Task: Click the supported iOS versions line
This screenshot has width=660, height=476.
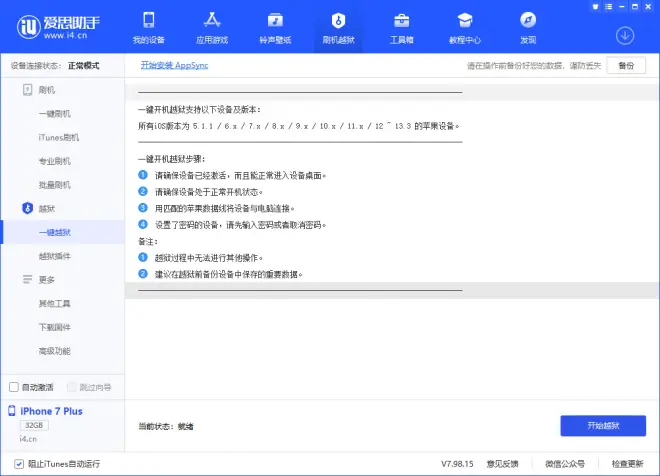Action: pyautogui.click(x=299, y=126)
